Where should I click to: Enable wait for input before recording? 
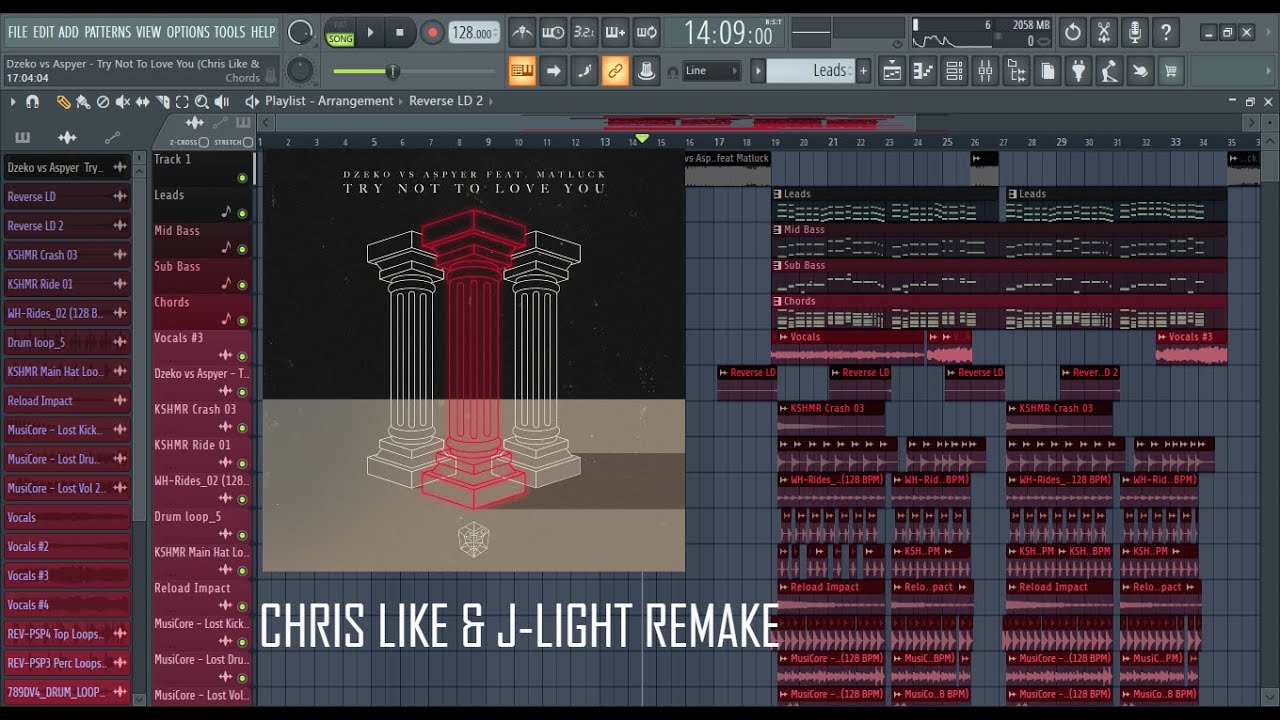click(x=553, y=33)
